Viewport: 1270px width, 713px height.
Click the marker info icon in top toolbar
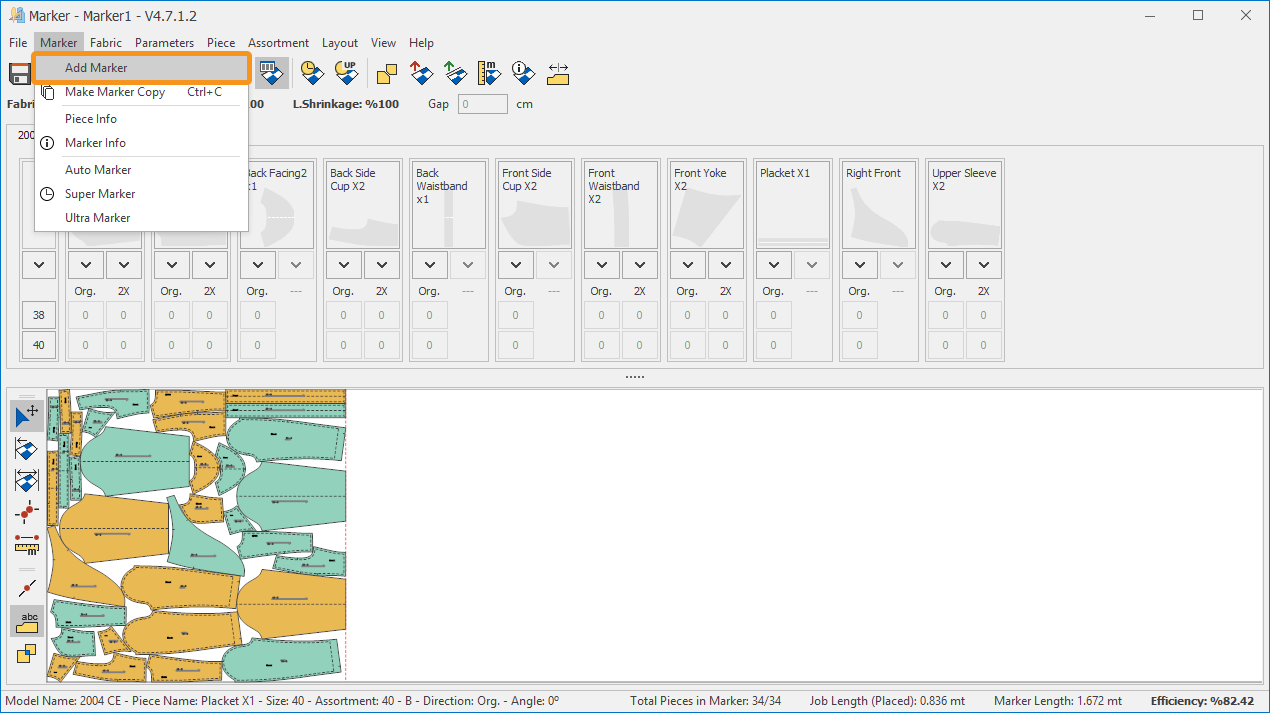[x=523, y=73]
